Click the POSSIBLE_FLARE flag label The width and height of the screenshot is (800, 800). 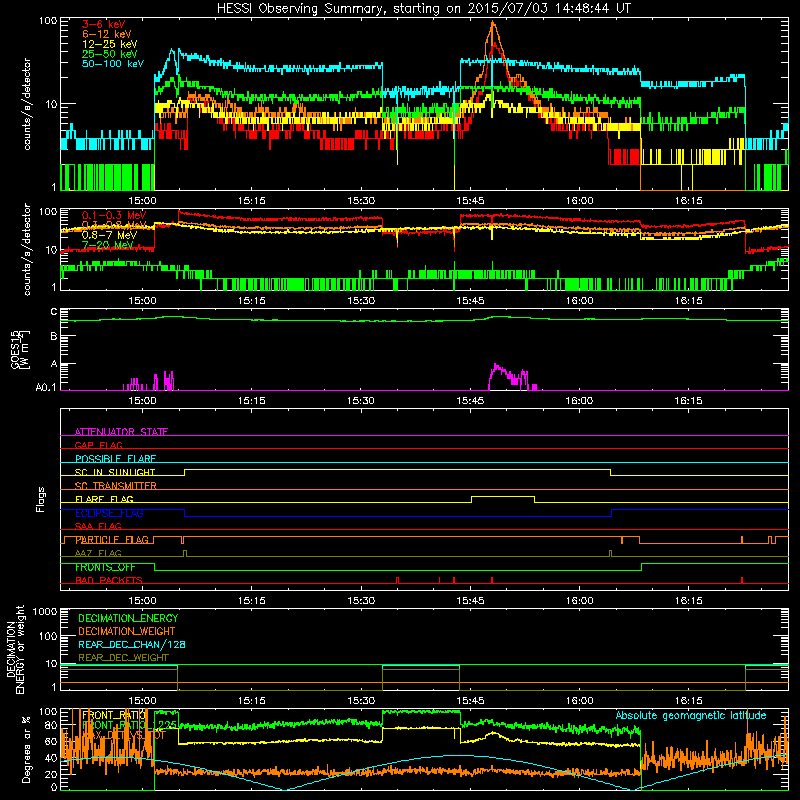click(115, 459)
